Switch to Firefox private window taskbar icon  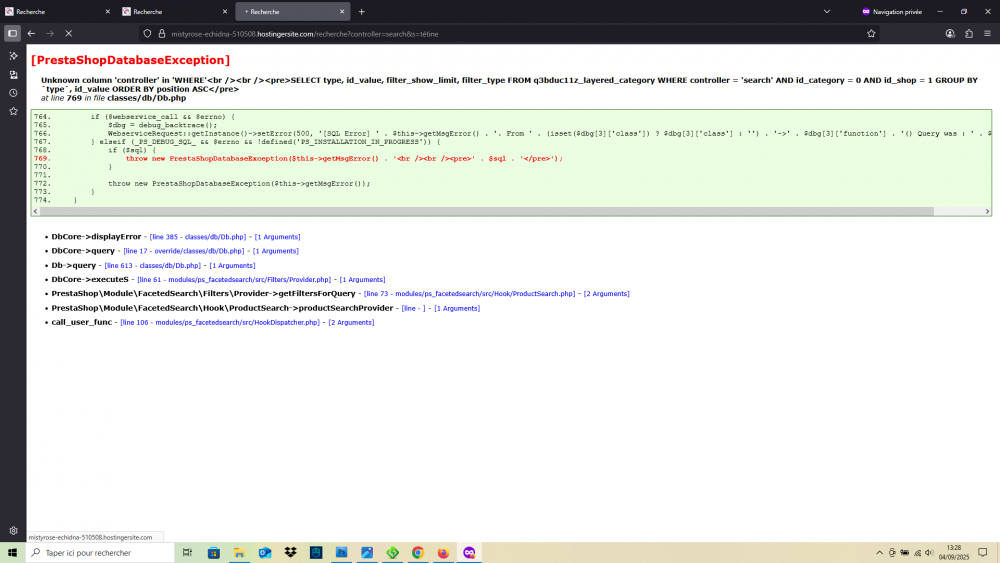tap(469, 553)
